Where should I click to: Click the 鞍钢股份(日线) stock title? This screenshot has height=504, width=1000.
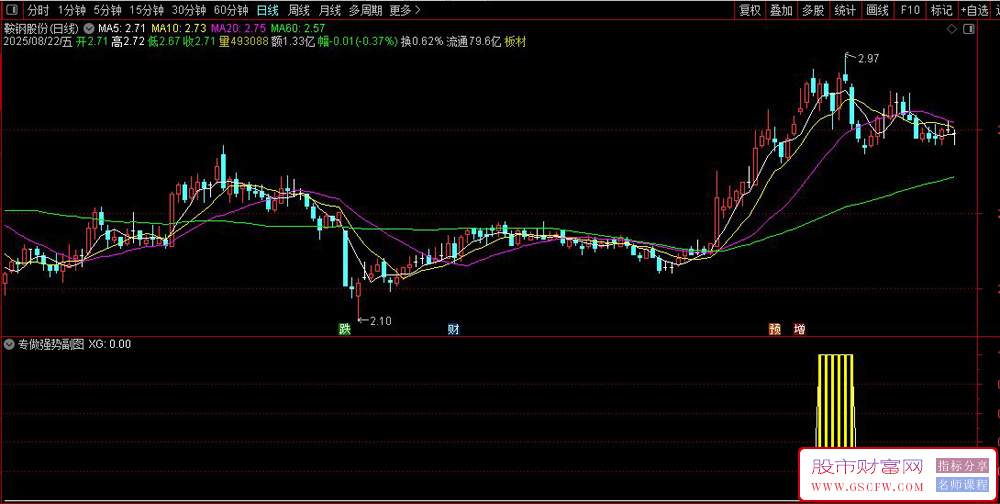(x=41, y=29)
